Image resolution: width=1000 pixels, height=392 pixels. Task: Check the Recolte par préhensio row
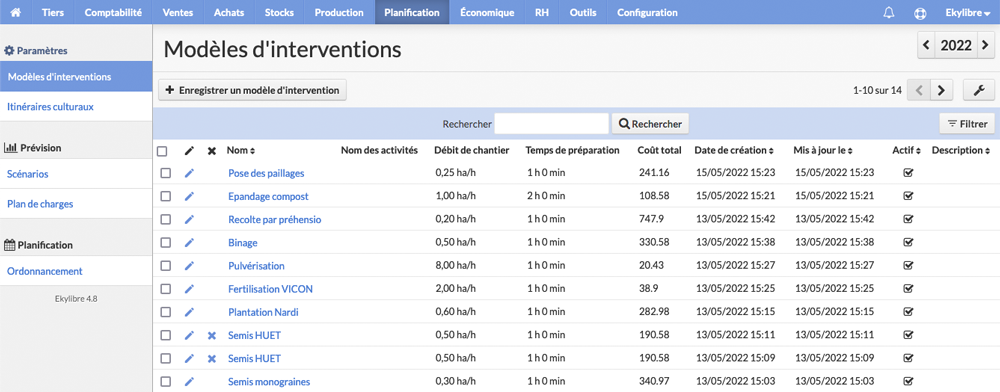pyautogui.click(x=165, y=219)
